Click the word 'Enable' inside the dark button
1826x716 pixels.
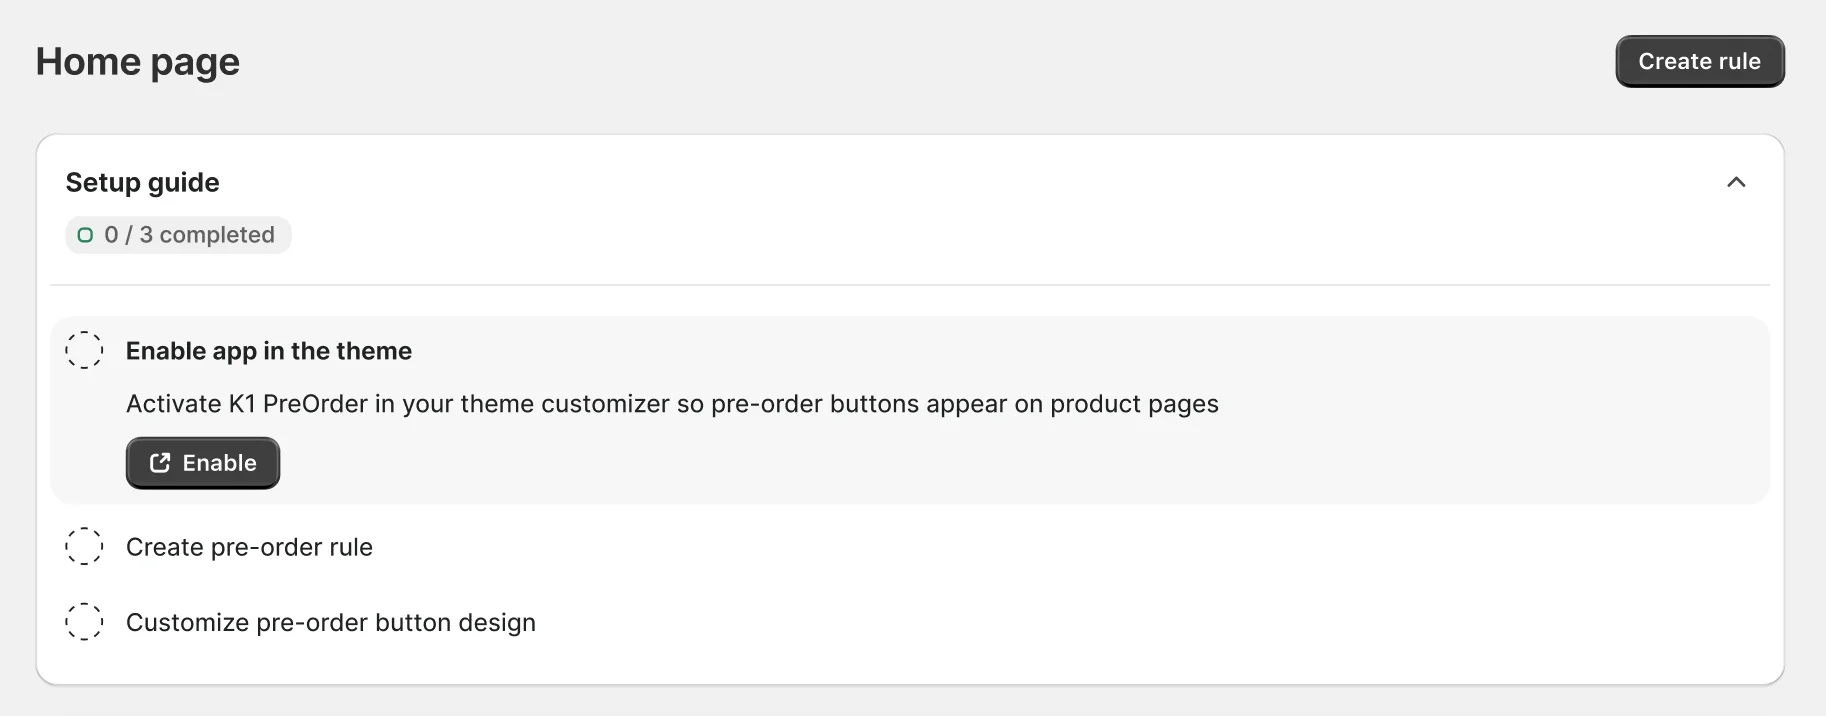[219, 463]
